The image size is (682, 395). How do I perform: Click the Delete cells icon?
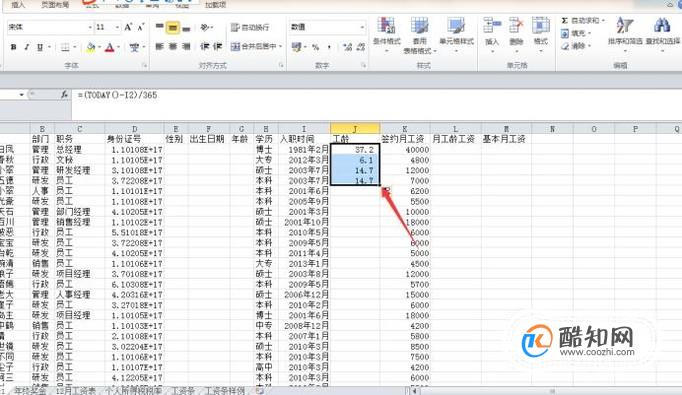tap(516, 26)
